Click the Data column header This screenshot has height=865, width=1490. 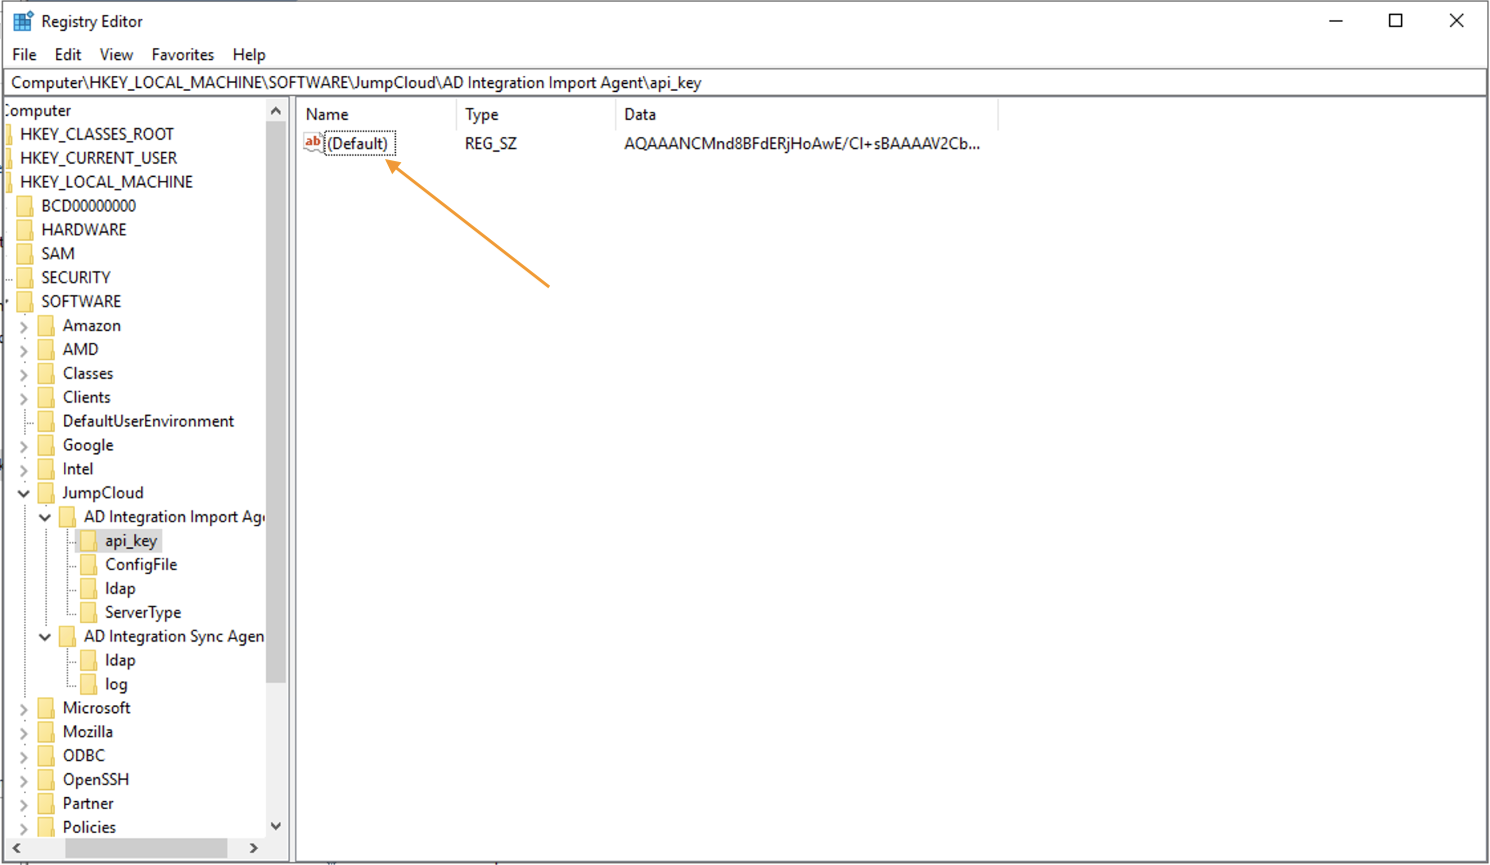click(640, 114)
